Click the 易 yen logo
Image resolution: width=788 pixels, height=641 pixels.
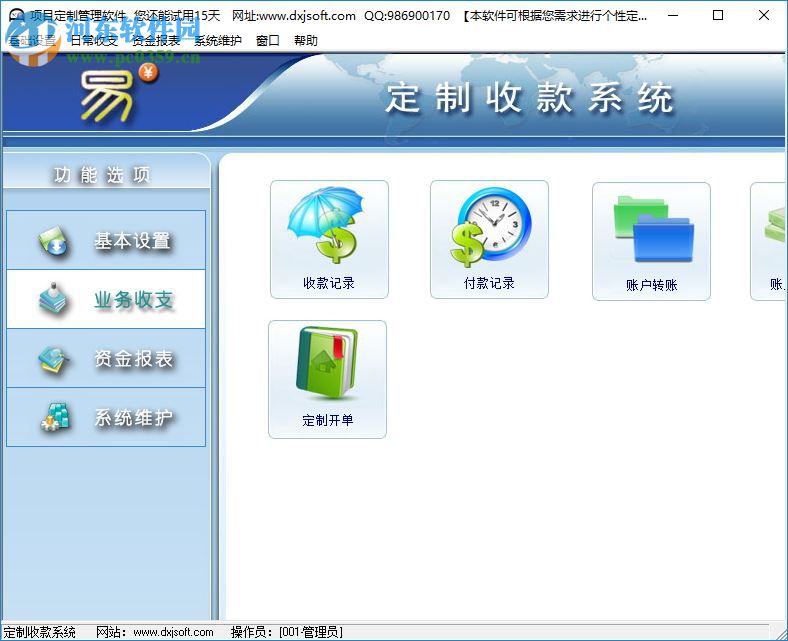click(x=119, y=94)
